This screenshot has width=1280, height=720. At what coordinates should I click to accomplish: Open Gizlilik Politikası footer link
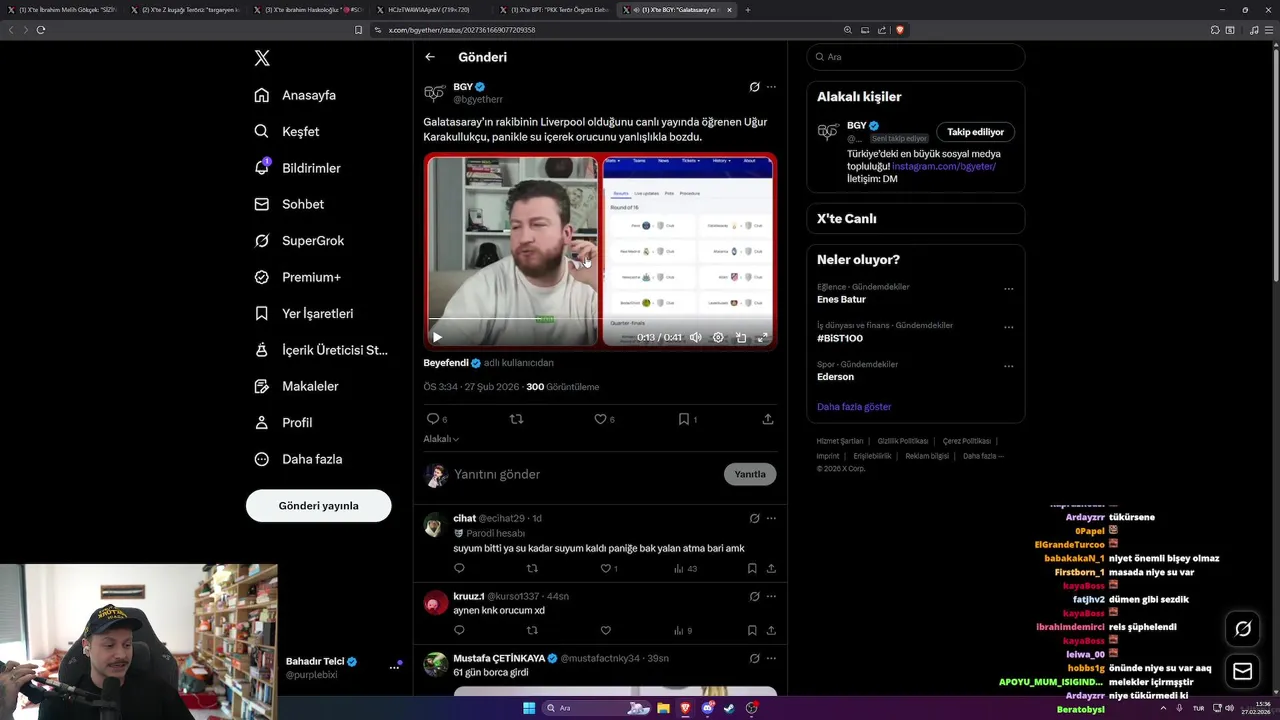[x=903, y=441]
